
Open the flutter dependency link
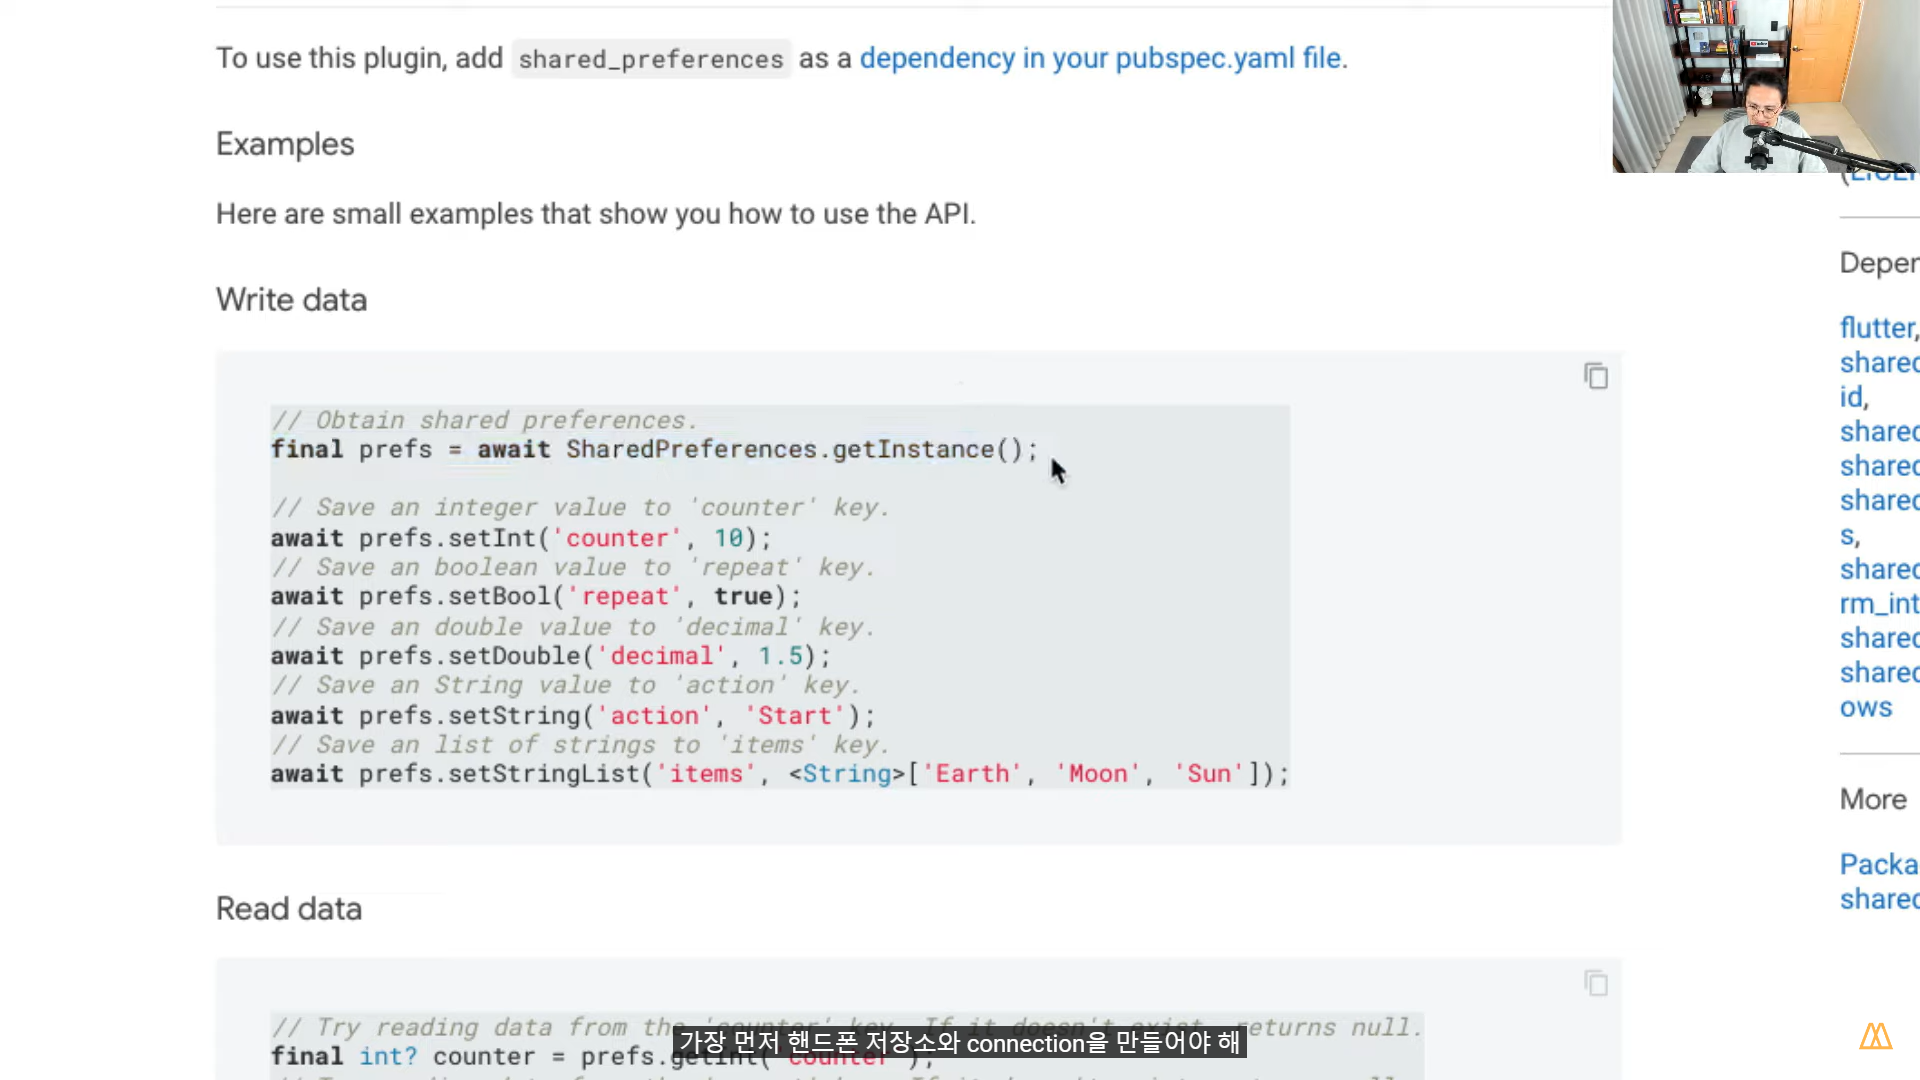[1877, 328]
